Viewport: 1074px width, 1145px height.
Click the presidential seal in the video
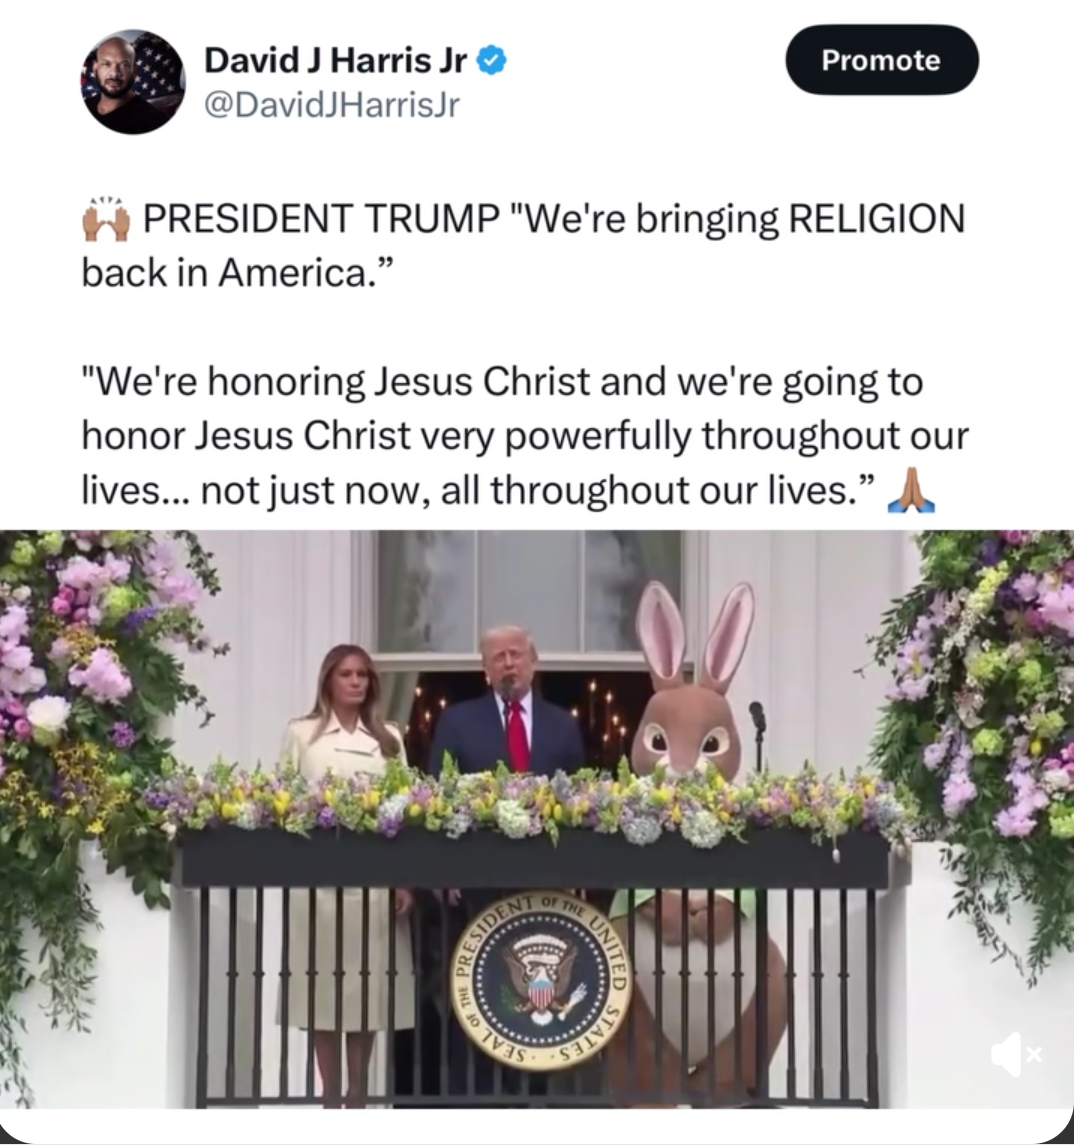[540, 982]
